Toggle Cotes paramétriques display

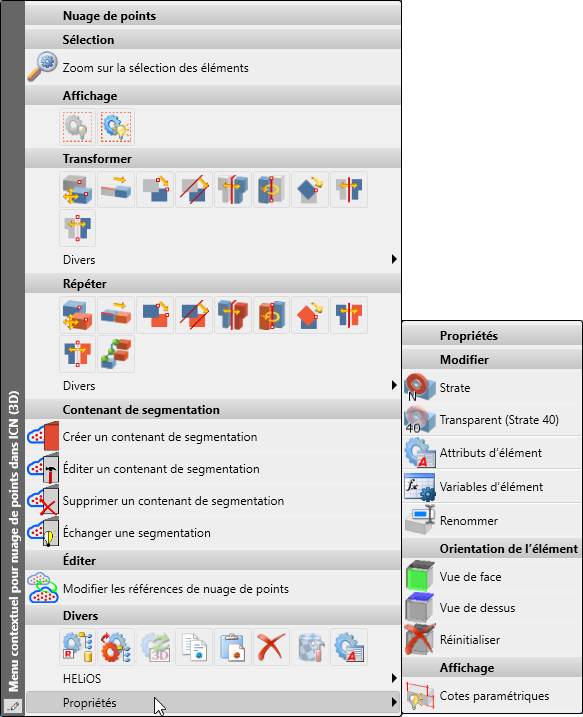(492, 696)
